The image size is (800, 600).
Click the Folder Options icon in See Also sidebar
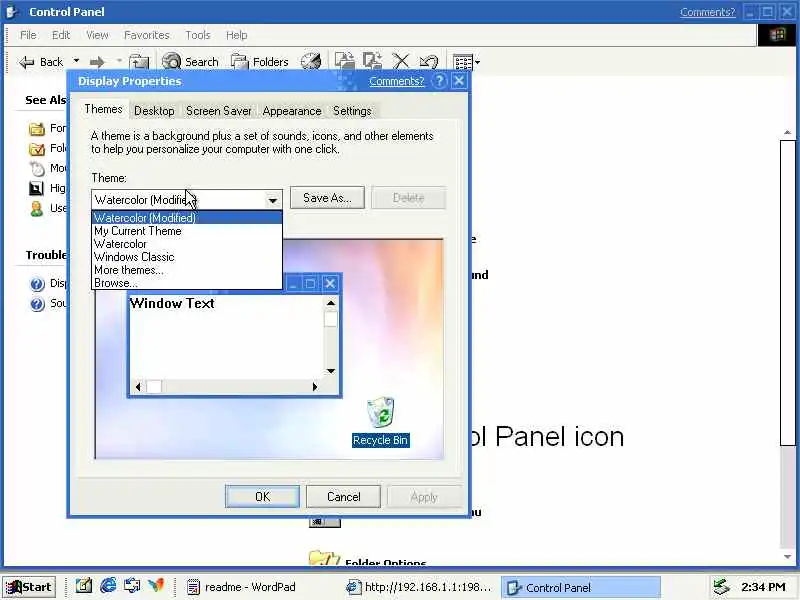point(37,148)
